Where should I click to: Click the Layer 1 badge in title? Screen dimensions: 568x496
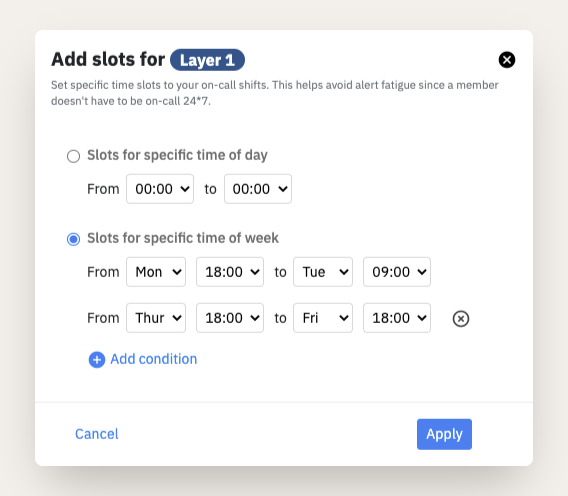point(208,60)
